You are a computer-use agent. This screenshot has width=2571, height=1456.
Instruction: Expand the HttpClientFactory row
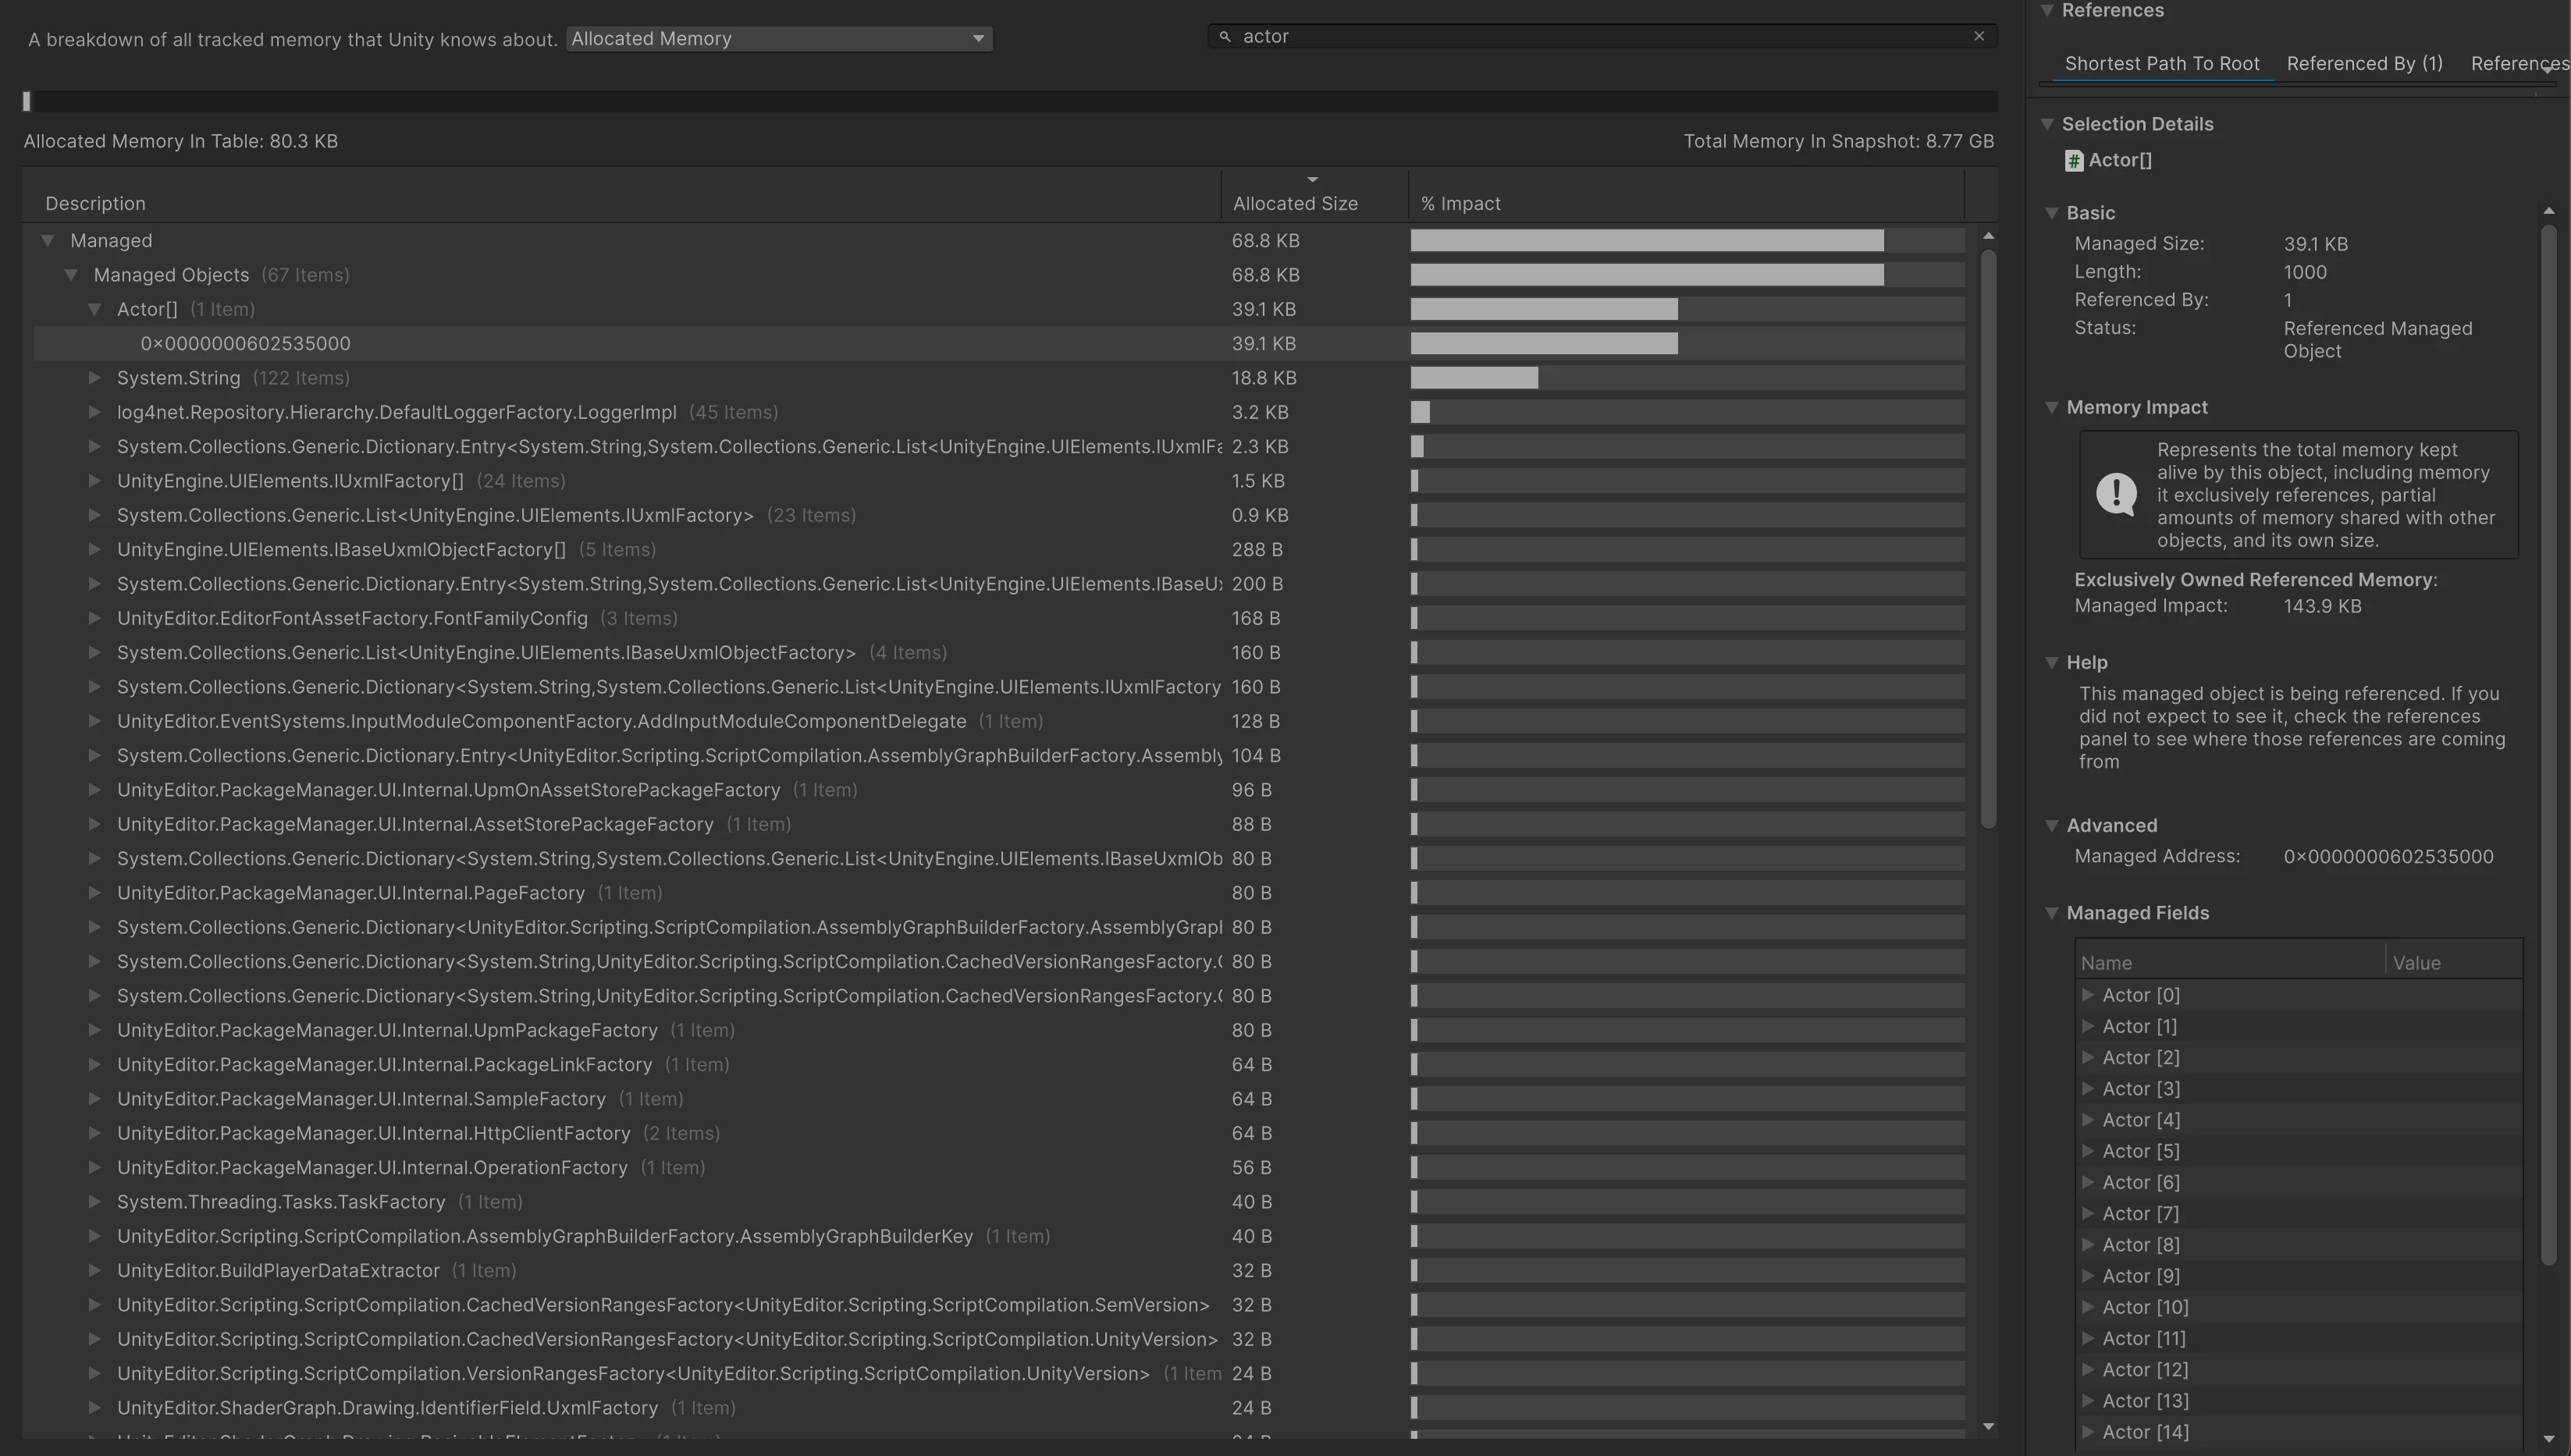click(x=94, y=1133)
